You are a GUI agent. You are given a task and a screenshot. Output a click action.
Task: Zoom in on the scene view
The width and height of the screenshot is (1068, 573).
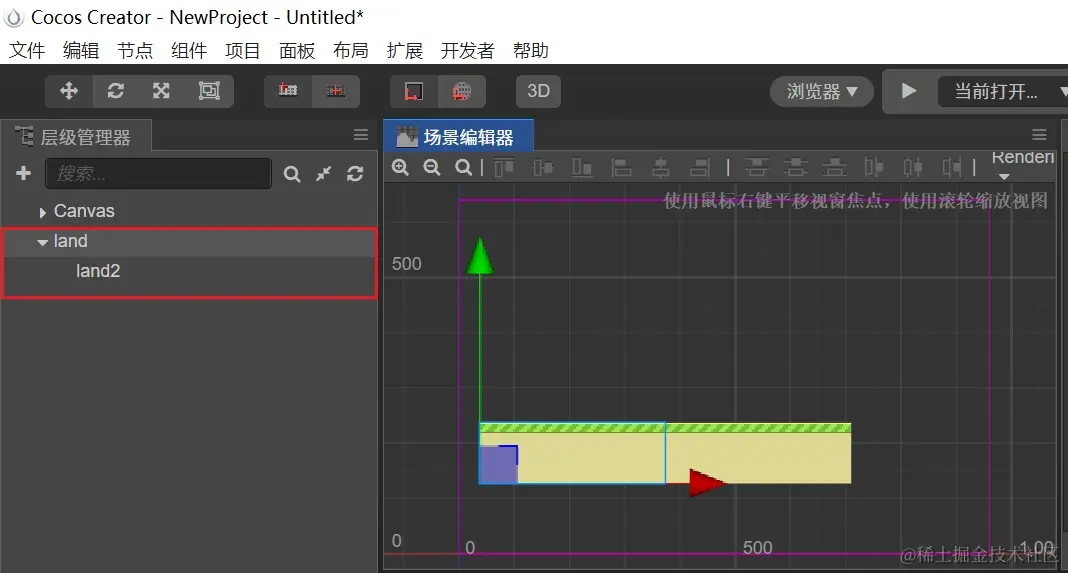point(400,167)
